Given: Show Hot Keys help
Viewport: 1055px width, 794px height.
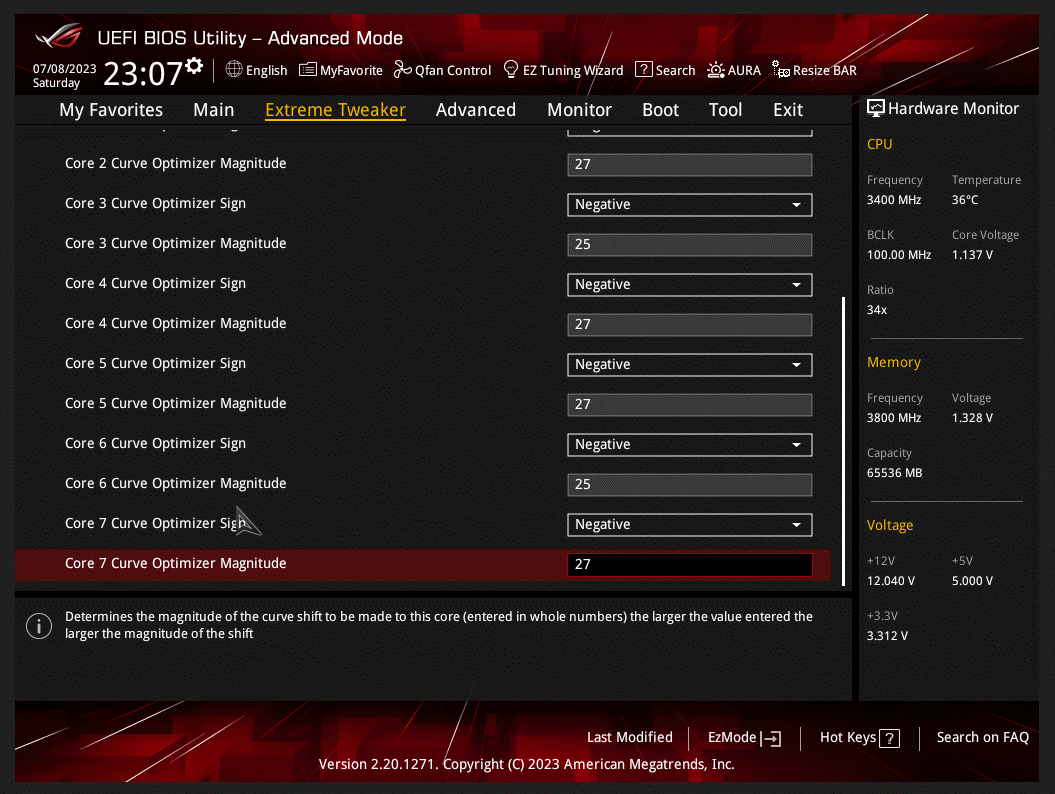Looking at the screenshot, I should [x=859, y=738].
